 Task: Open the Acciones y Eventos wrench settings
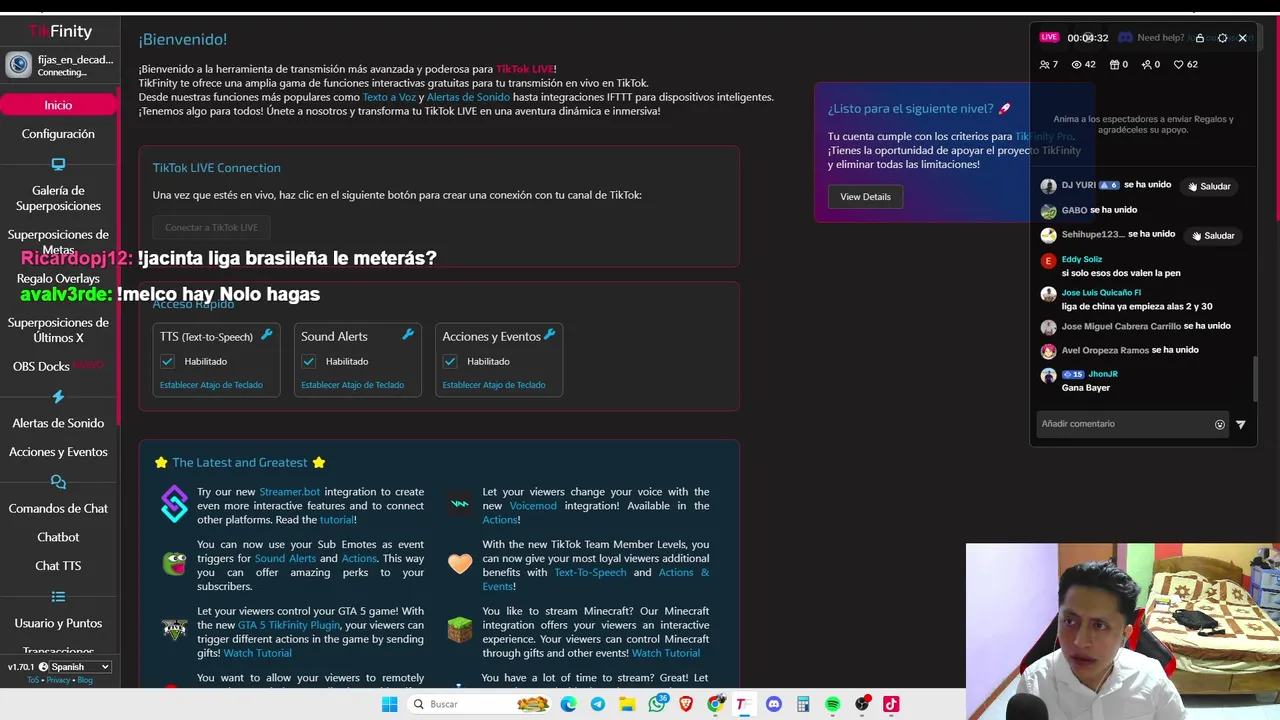[549, 335]
